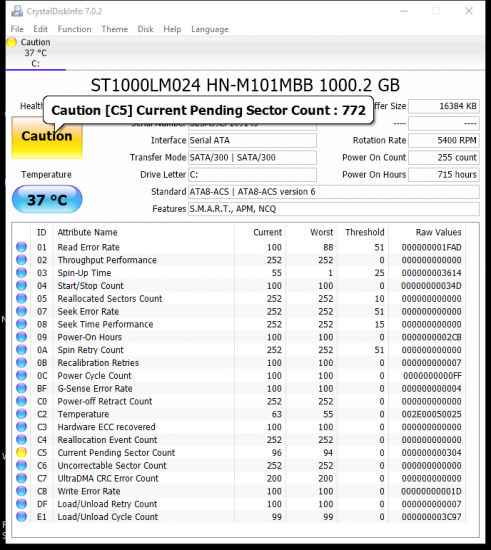Image resolution: width=491 pixels, height=550 pixels.
Task: Click the UltraDMA CRC Error Count name
Action: (x=108, y=478)
